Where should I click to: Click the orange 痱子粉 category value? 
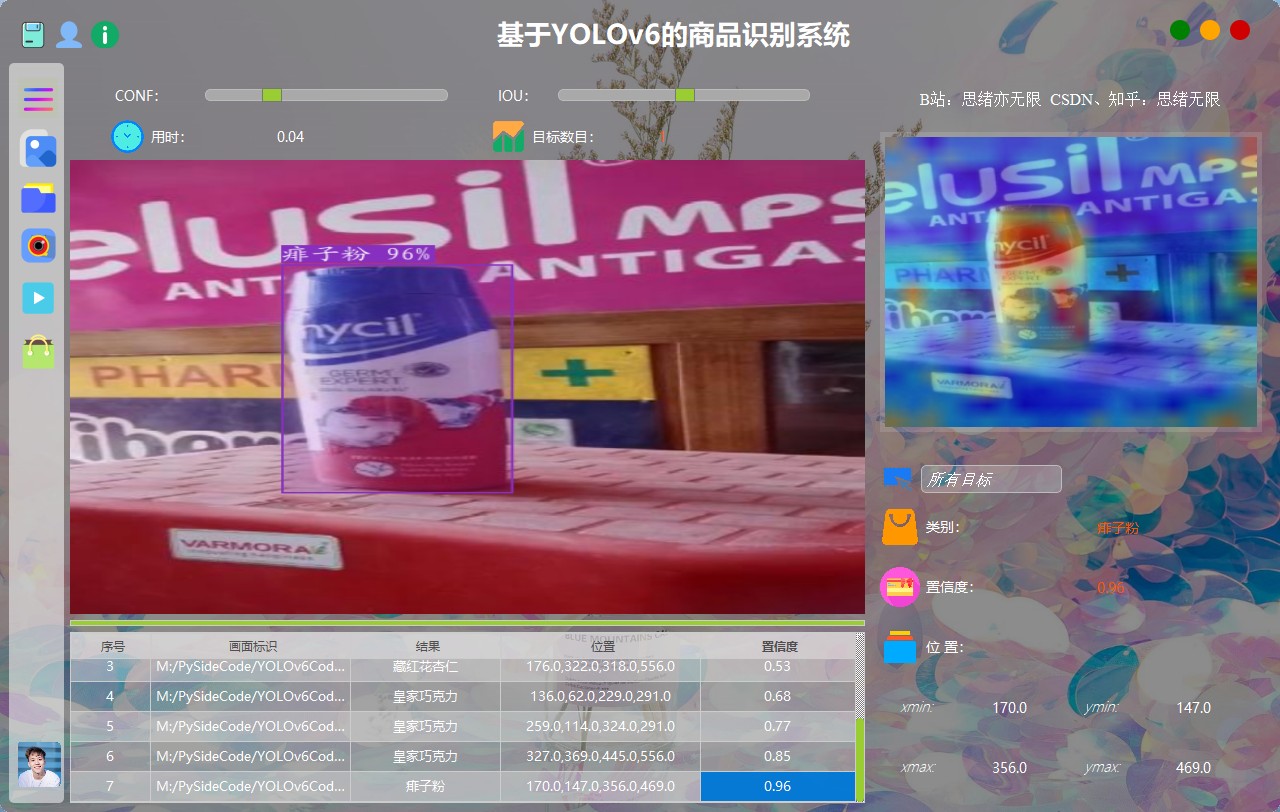1118,528
